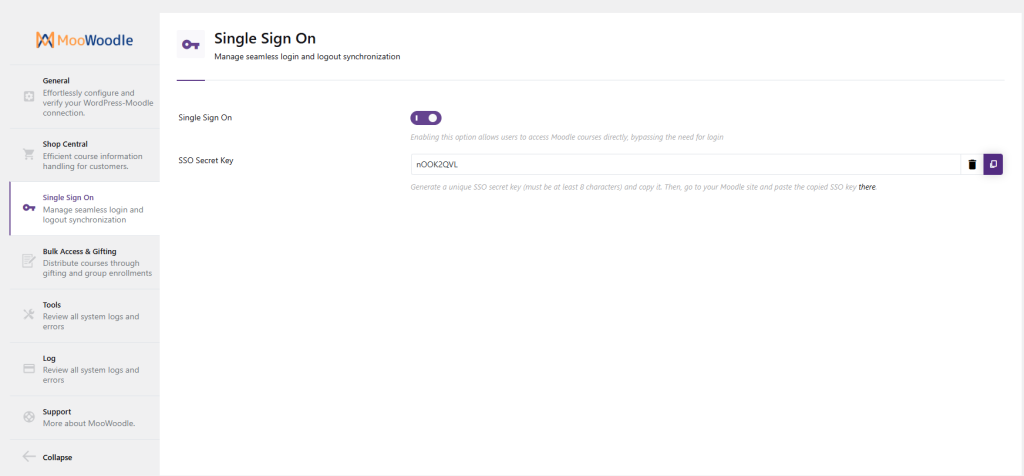Image resolution: width=1024 pixels, height=476 pixels.
Task: Click the Bulk Access & Gifting sidebar icon
Action: [29, 262]
